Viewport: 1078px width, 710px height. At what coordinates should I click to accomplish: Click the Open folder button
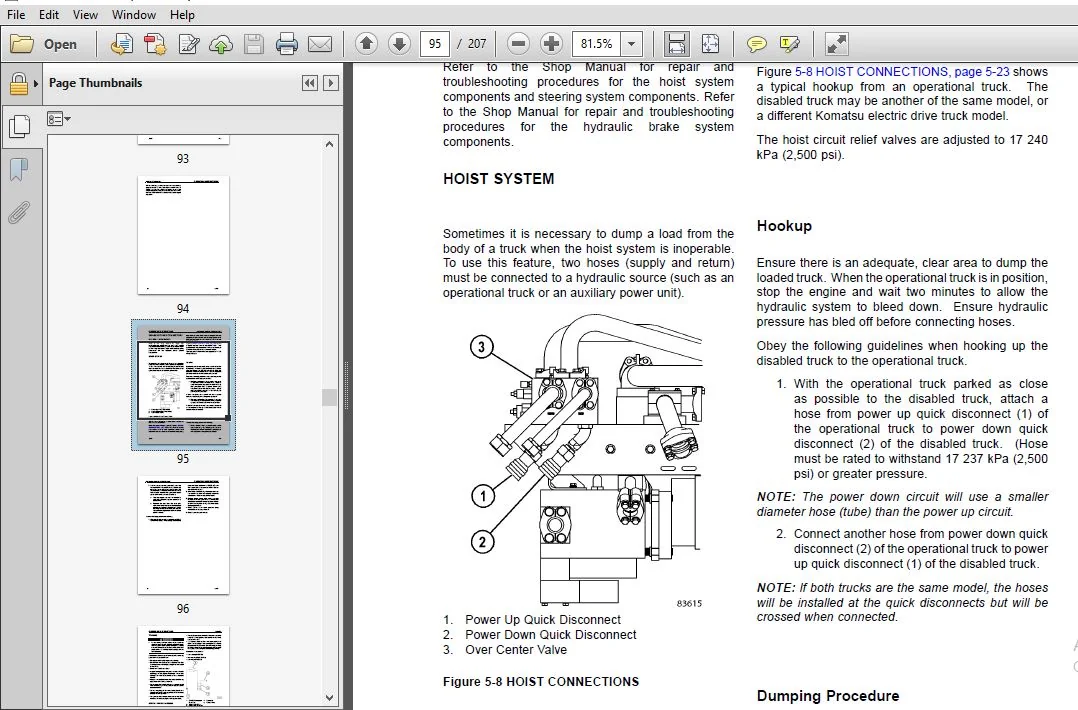tap(44, 44)
